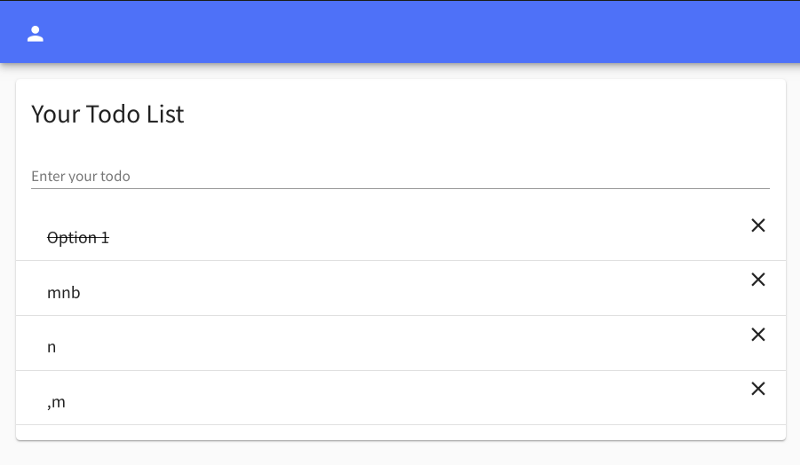The width and height of the screenshot is (800, 465).
Task: Mark the ,m todo text as completed
Action: coord(56,402)
